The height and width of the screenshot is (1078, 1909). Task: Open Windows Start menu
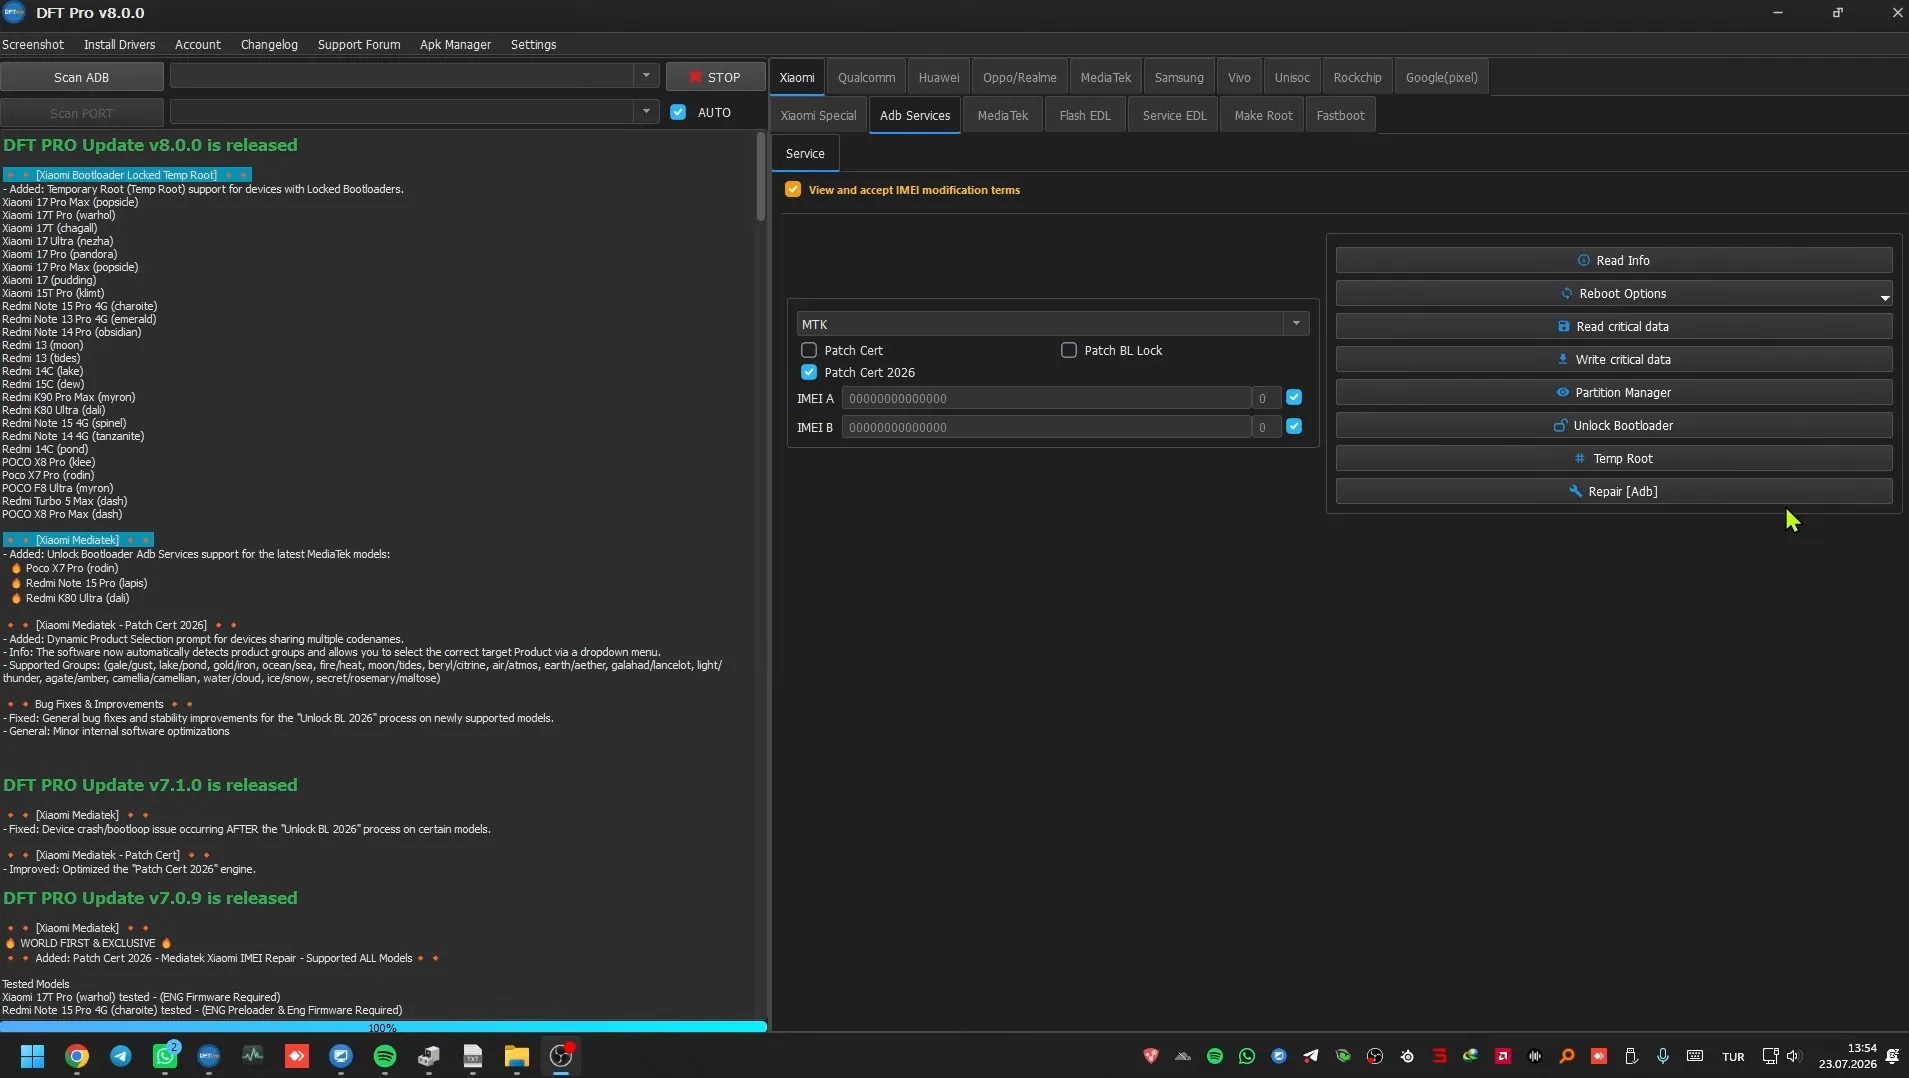click(x=32, y=1056)
